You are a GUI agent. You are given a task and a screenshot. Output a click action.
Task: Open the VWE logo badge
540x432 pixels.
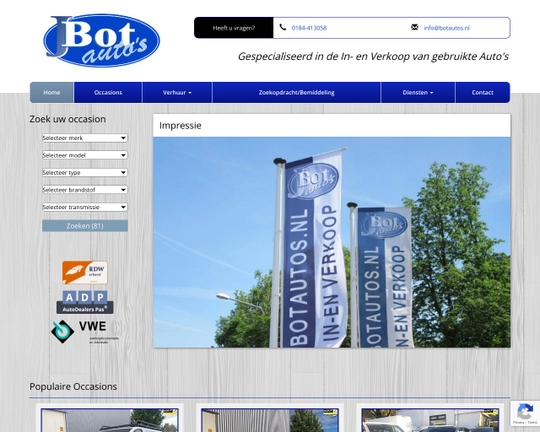click(x=85, y=332)
